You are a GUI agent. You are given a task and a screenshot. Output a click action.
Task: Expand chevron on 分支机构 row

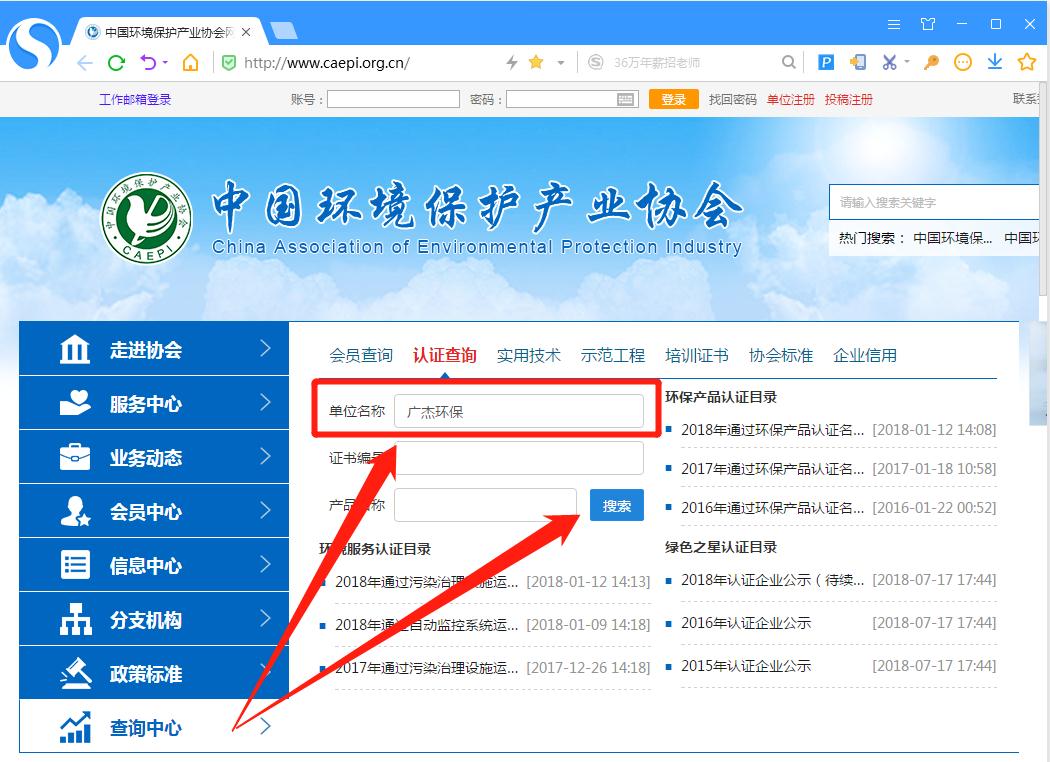pos(265,619)
